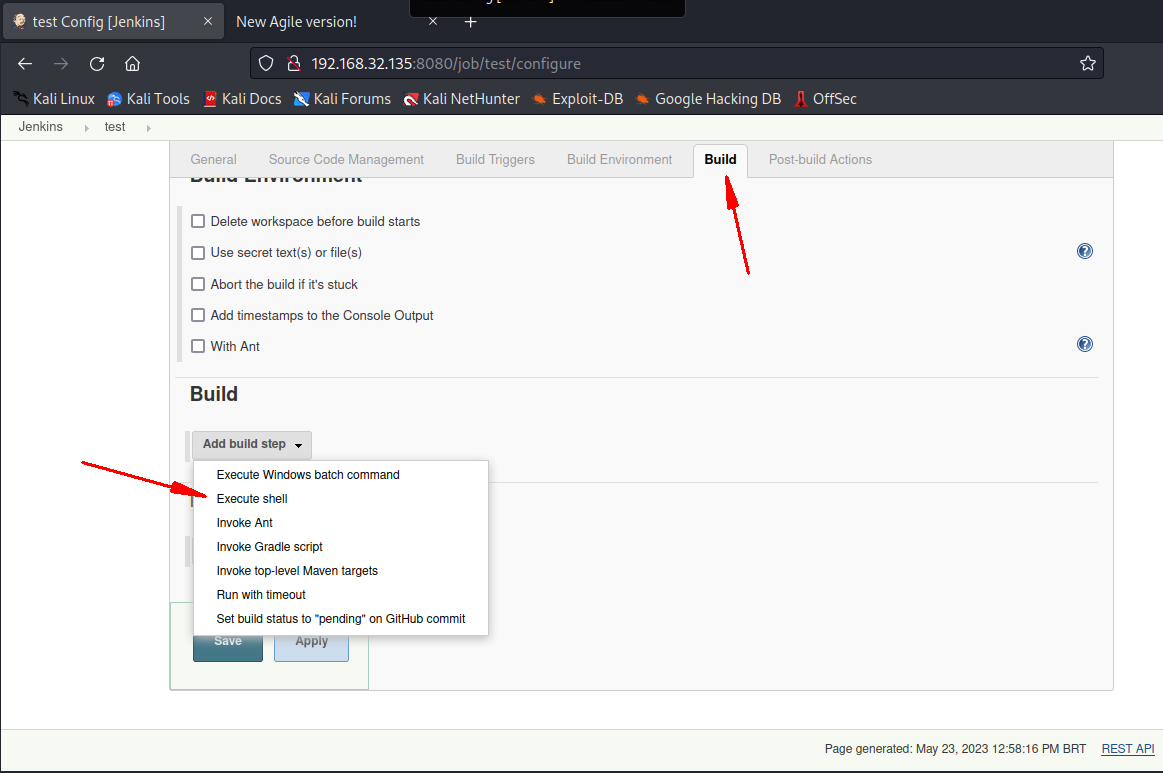The width and height of the screenshot is (1163, 773).
Task: Tick Abort the build if it's stuck
Action: point(198,284)
